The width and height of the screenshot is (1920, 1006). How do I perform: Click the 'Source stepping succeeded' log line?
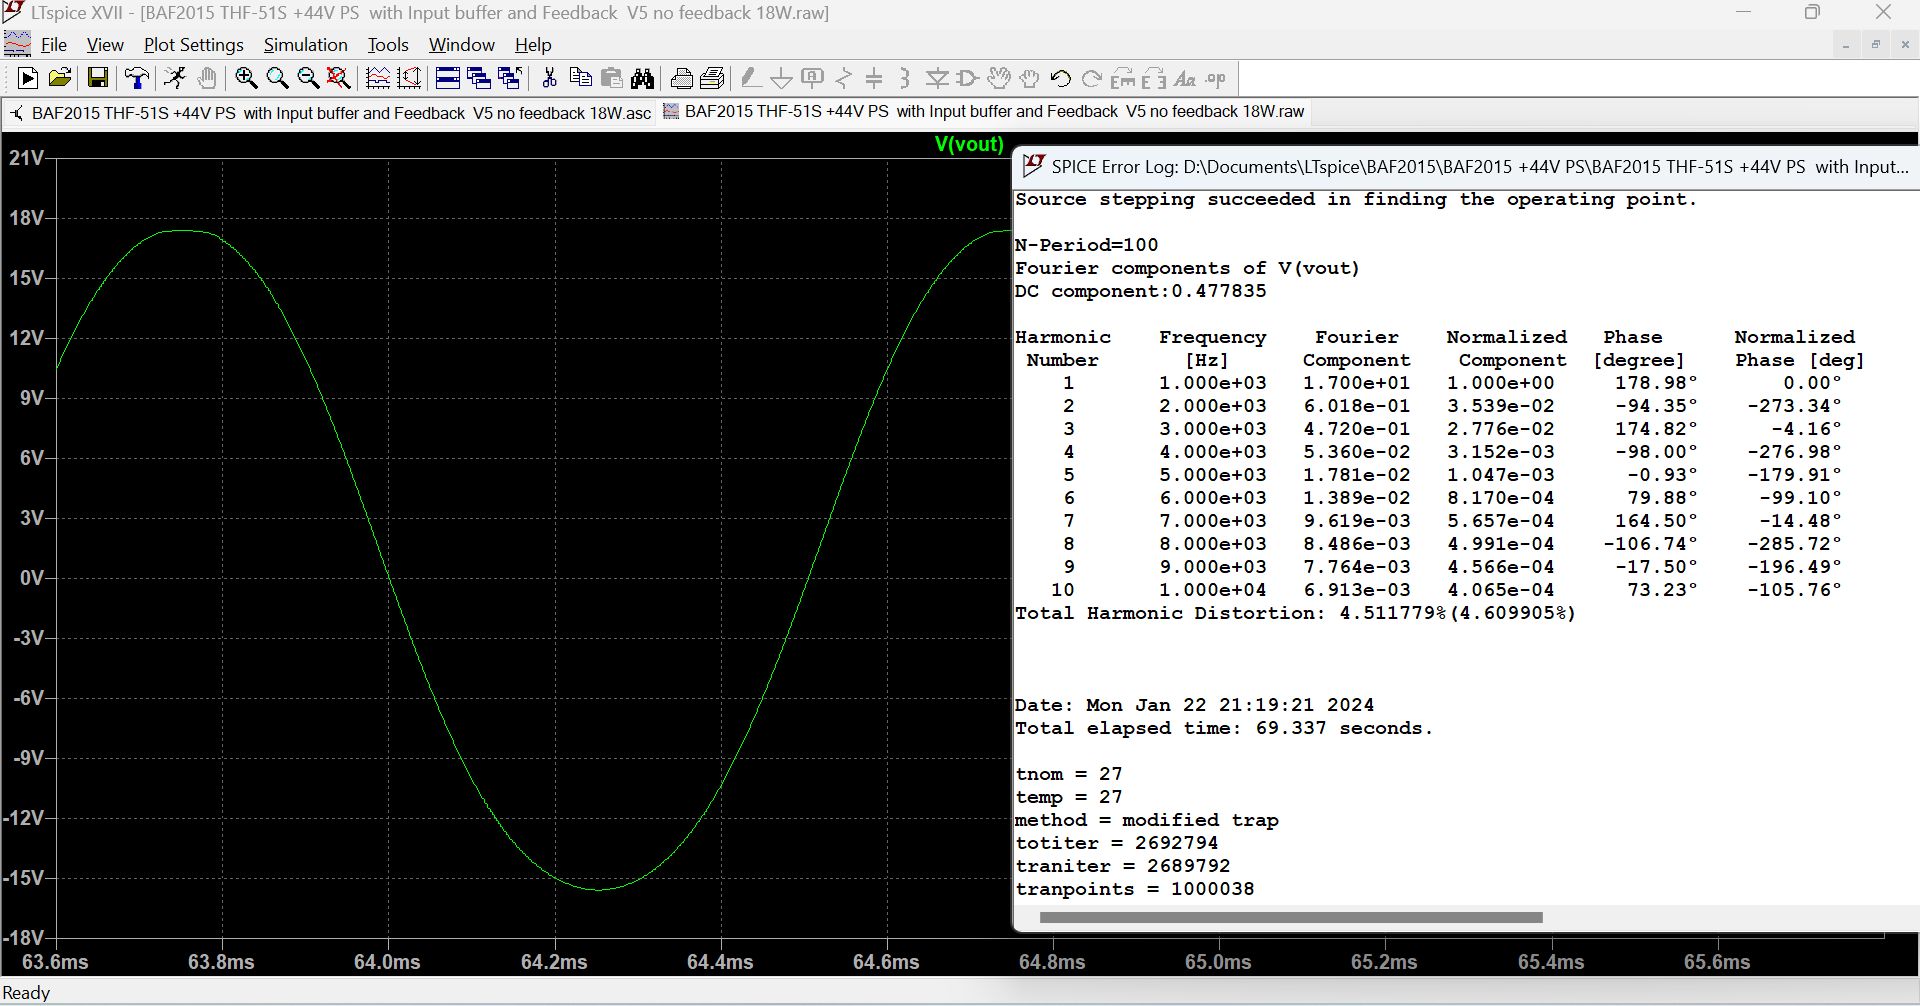[x=1356, y=199]
